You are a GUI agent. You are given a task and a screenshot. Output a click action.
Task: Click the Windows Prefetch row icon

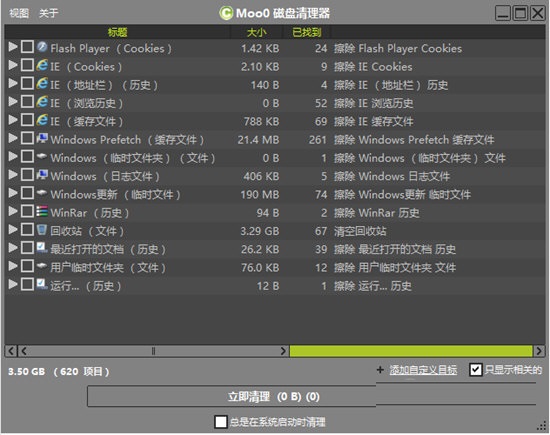[x=42, y=138]
